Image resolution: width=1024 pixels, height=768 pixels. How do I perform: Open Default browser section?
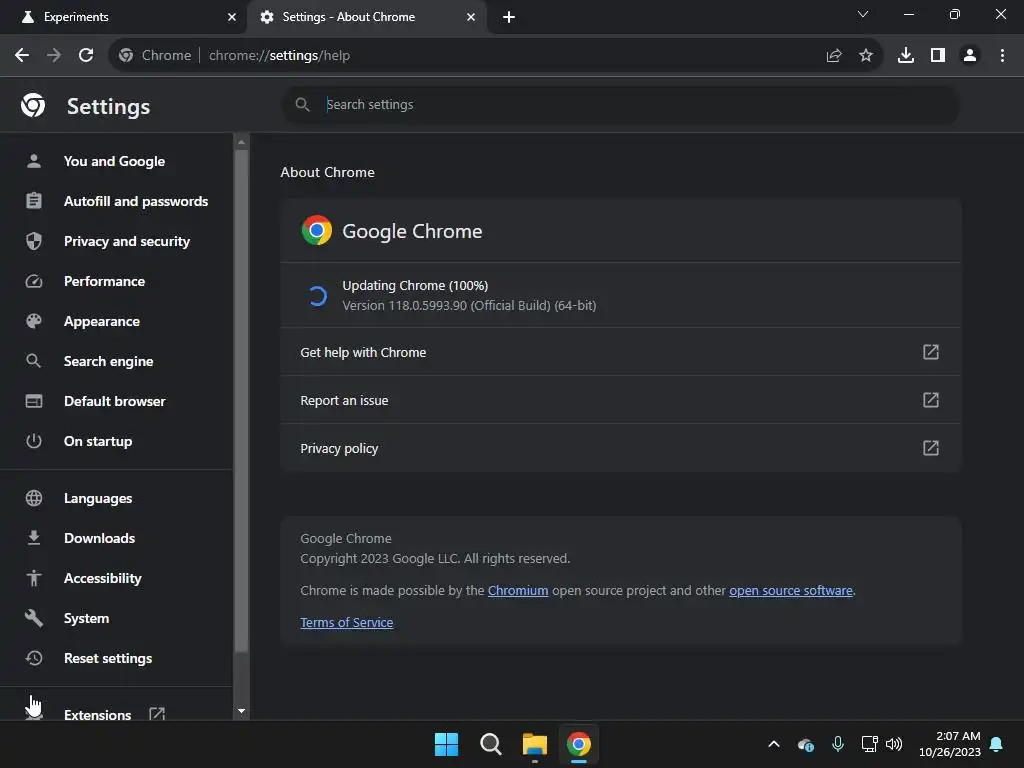tap(114, 401)
